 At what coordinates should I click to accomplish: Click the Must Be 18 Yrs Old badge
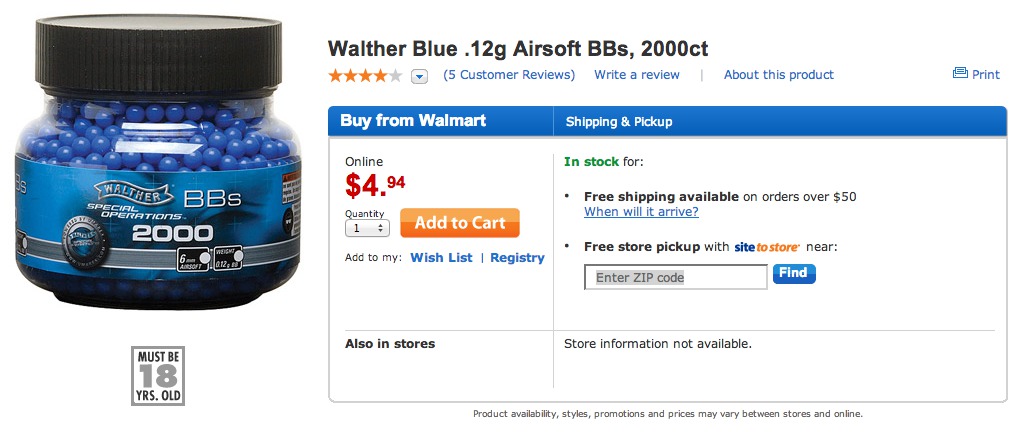[158, 375]
